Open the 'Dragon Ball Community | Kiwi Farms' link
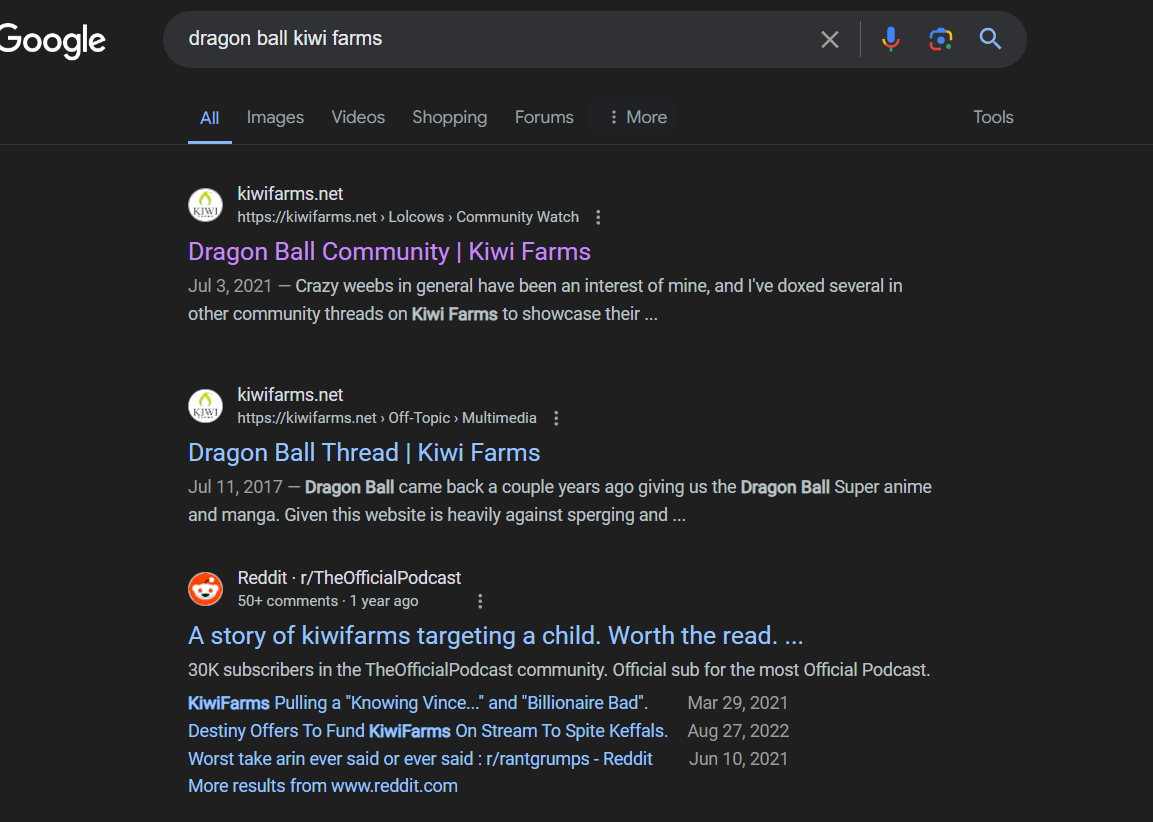The image size is (1153, 822). click(389, 251)
